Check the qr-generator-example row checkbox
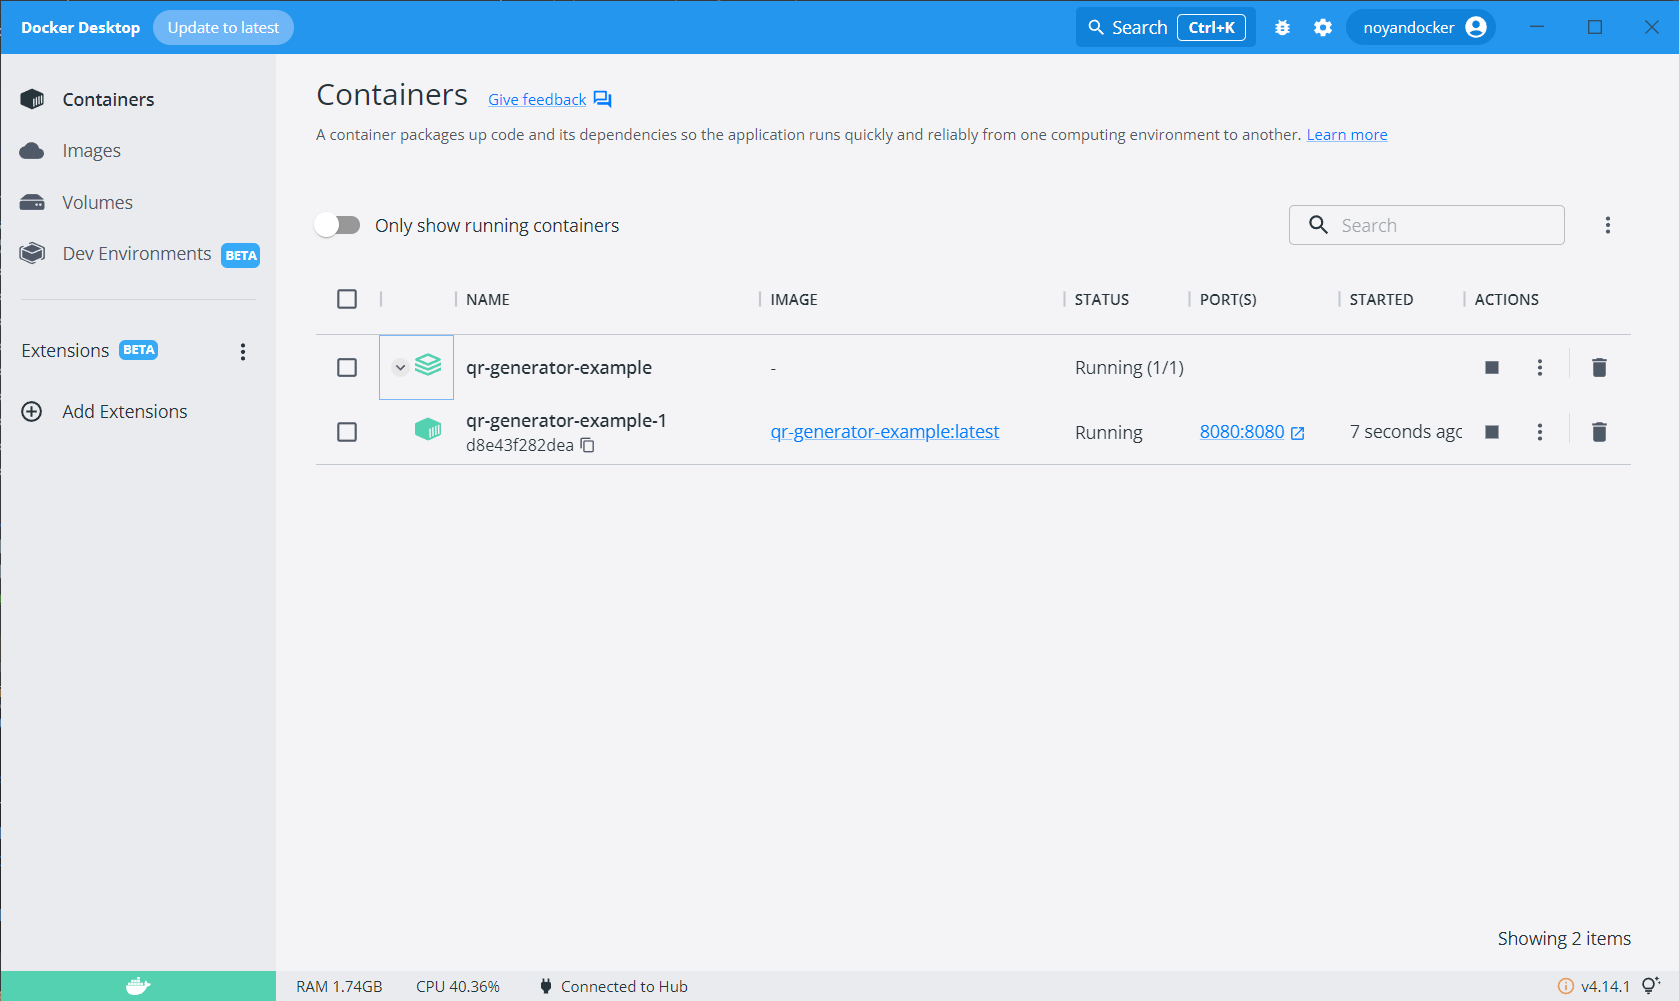Screen dimensions: 1679x1001 pos(347,368)
